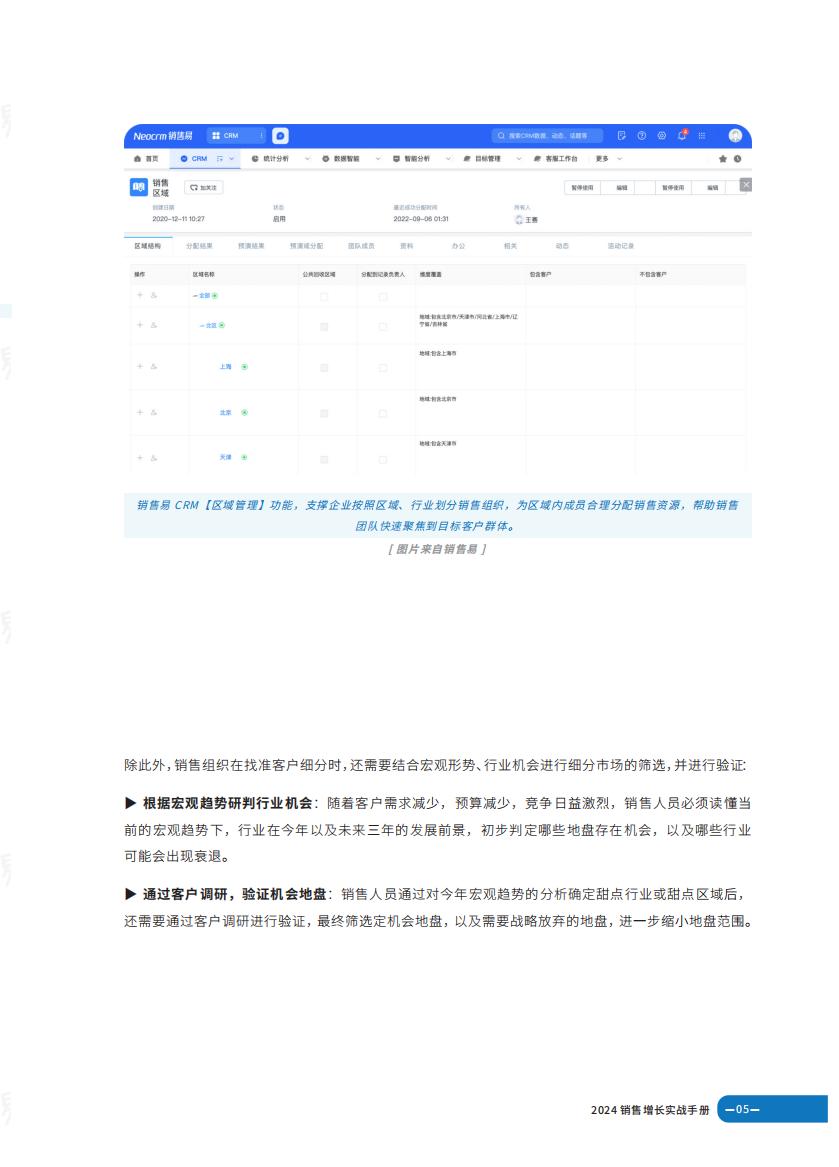Screen dimensions: 839x1167
Task: Toggle 分配到记录负责人 checkbox in 北京 row
Action: (x=383, y=413)
